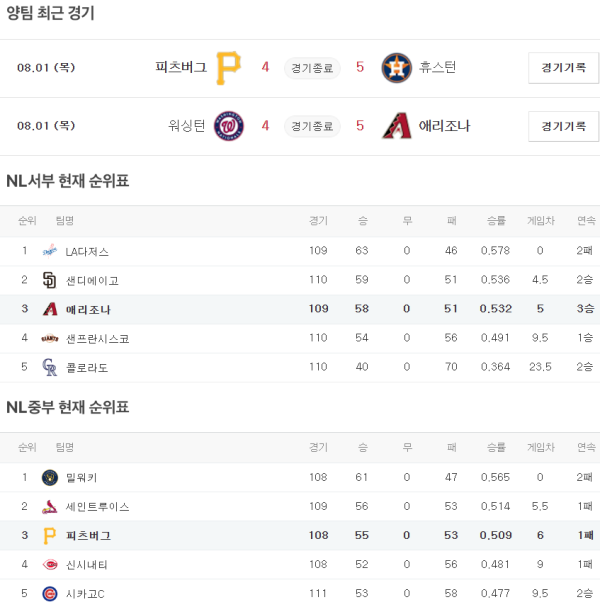600x607 pixels.
Task: Click the San Diego Padres logo
Action: pos(50,280)
